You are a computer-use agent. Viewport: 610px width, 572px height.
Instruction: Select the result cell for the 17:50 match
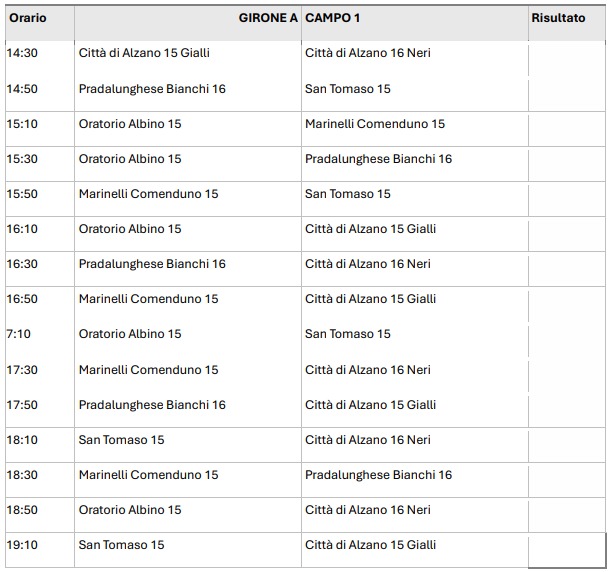point(567,405)
